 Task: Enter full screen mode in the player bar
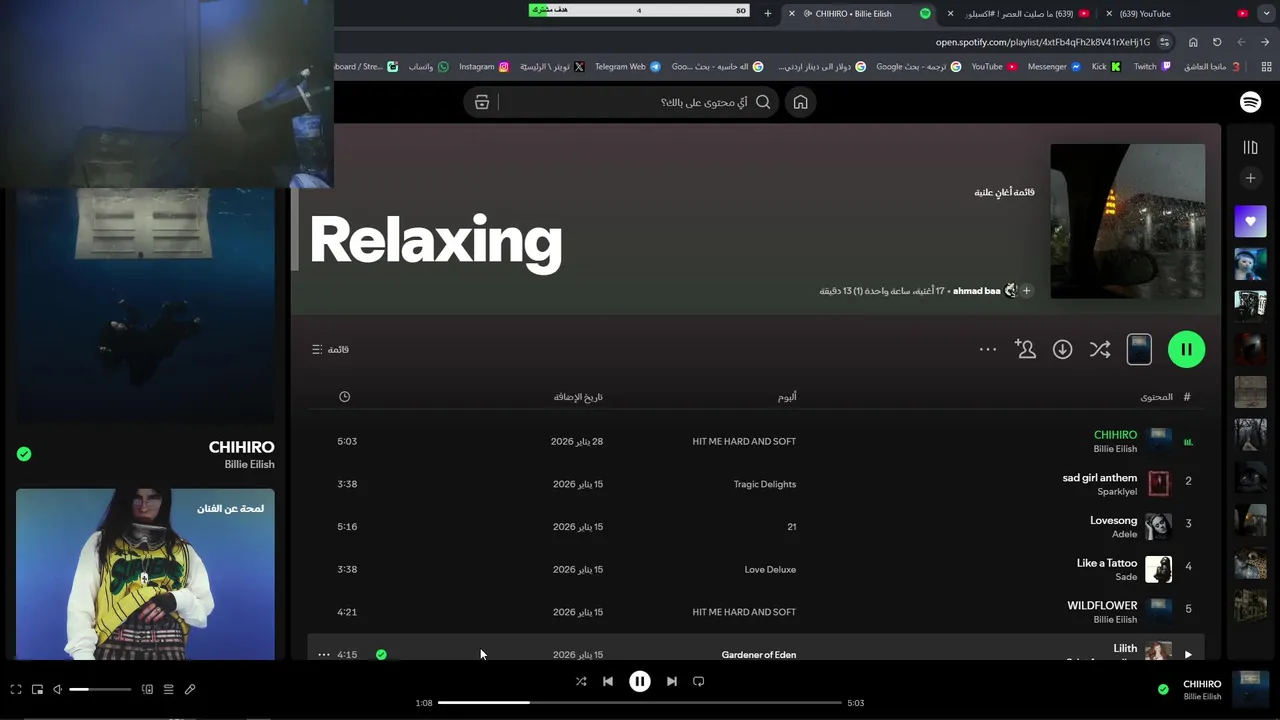point(16,689)
